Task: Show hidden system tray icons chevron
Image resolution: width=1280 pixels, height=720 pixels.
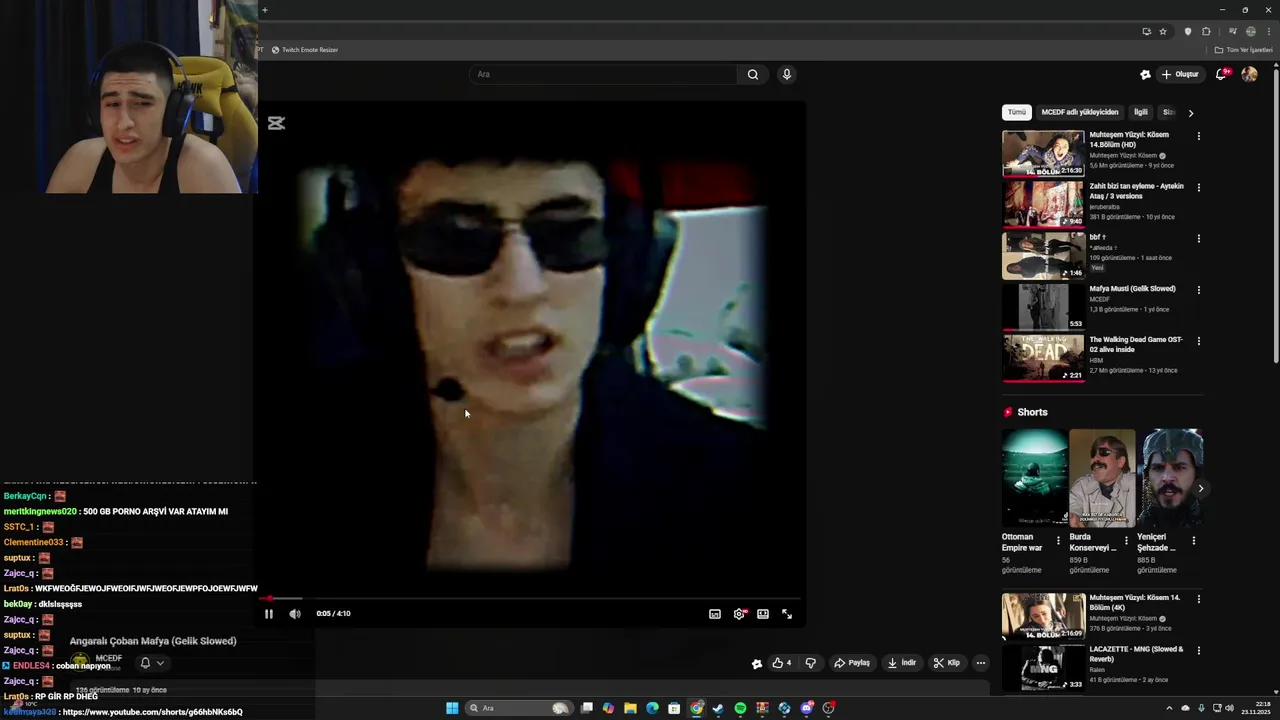Action: [x=1169, y=708]
